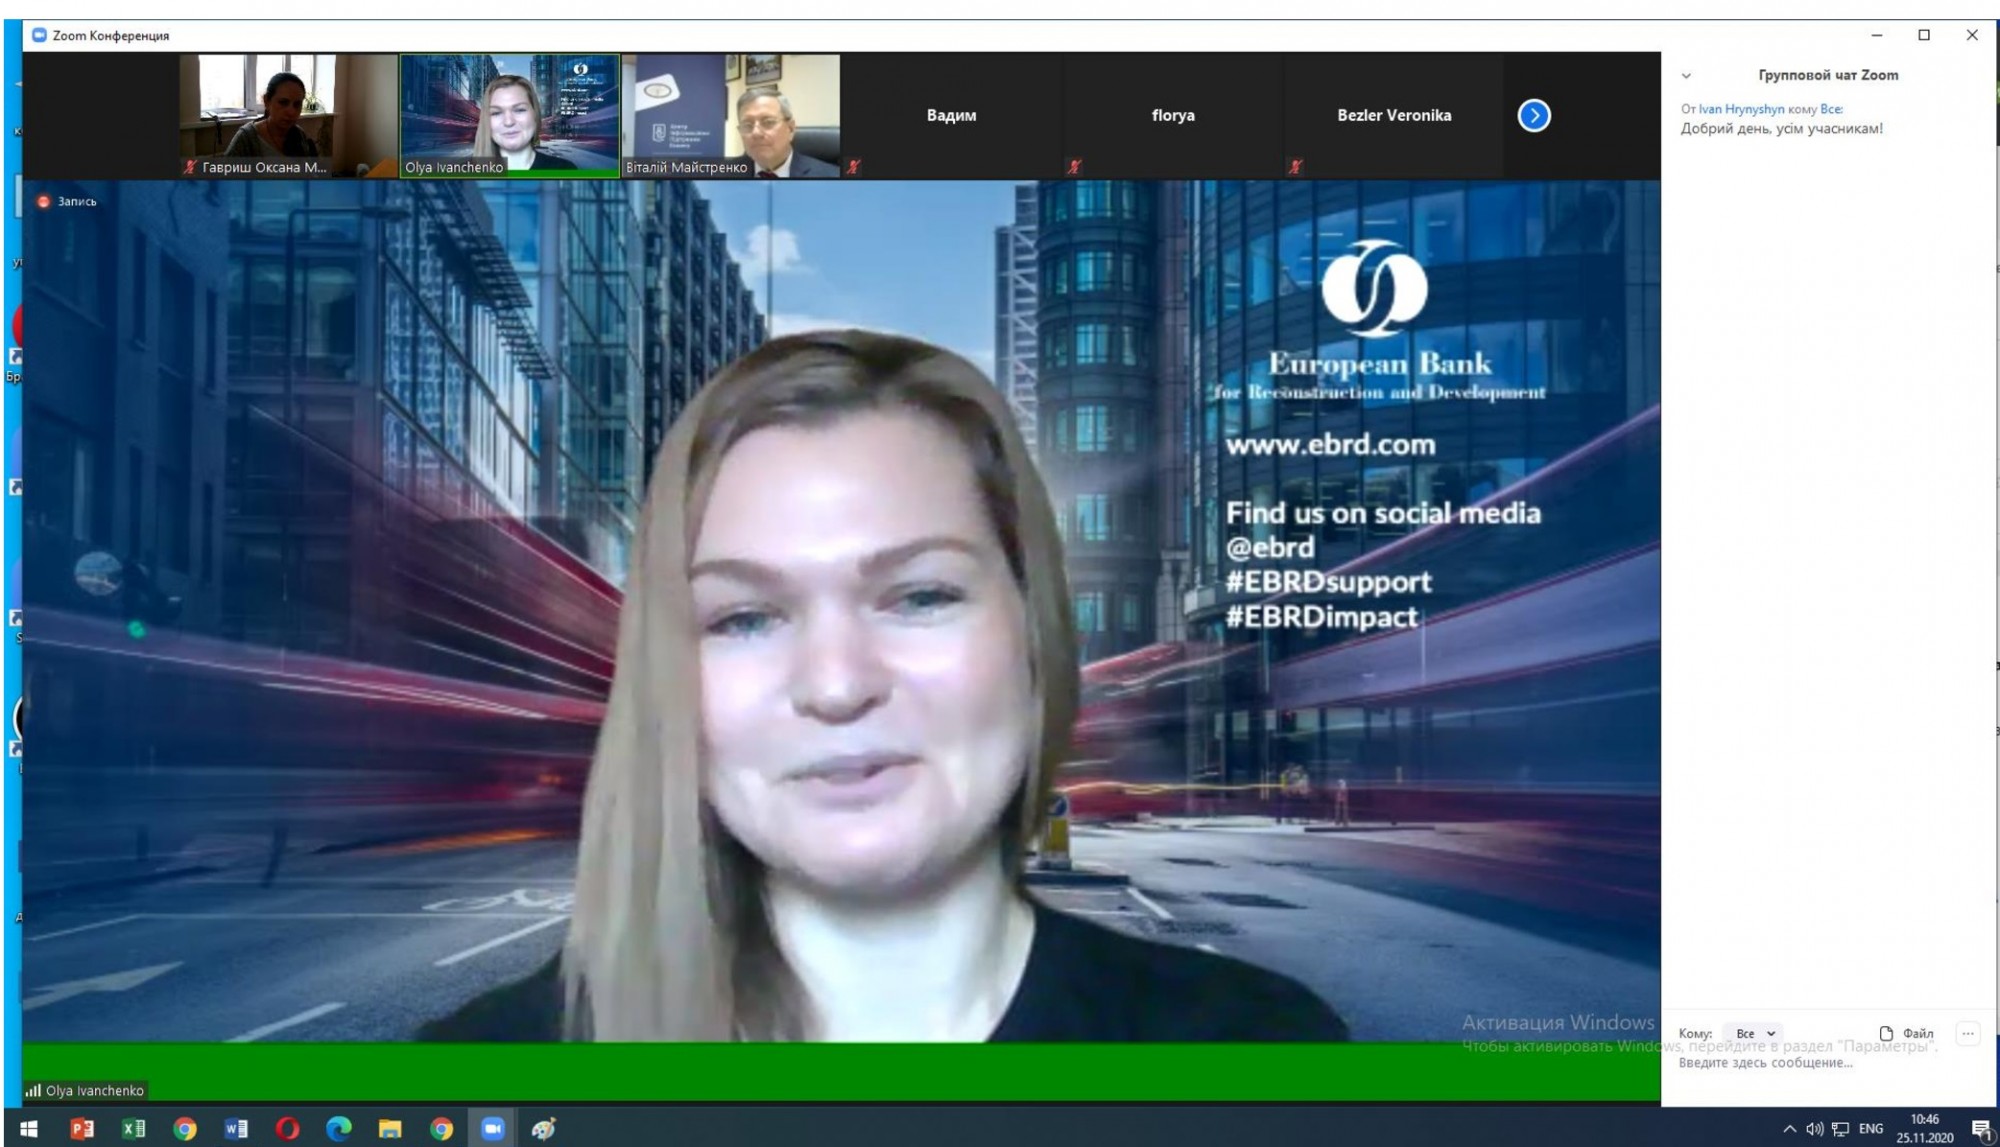Click Zoom icon in taskbar
Screen dimensions: 2000x1147
pos(493,1129)
